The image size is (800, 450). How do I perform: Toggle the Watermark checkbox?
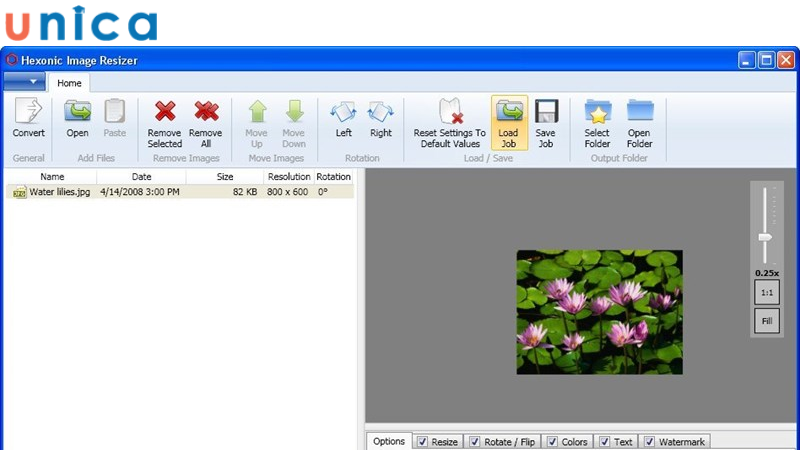point(649,442)
